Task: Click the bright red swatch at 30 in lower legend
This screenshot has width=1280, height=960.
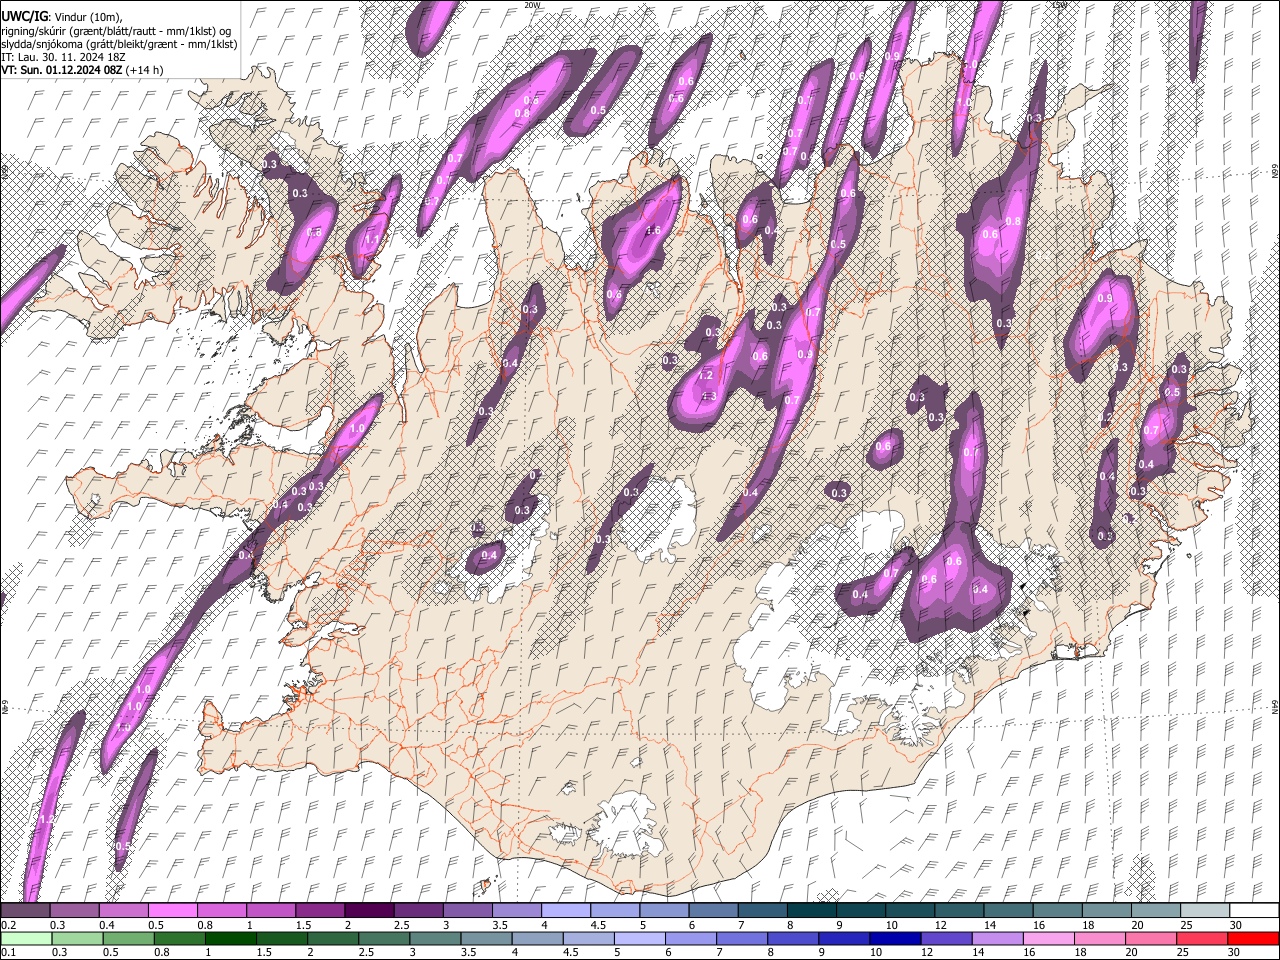Action: point(1253,939)
